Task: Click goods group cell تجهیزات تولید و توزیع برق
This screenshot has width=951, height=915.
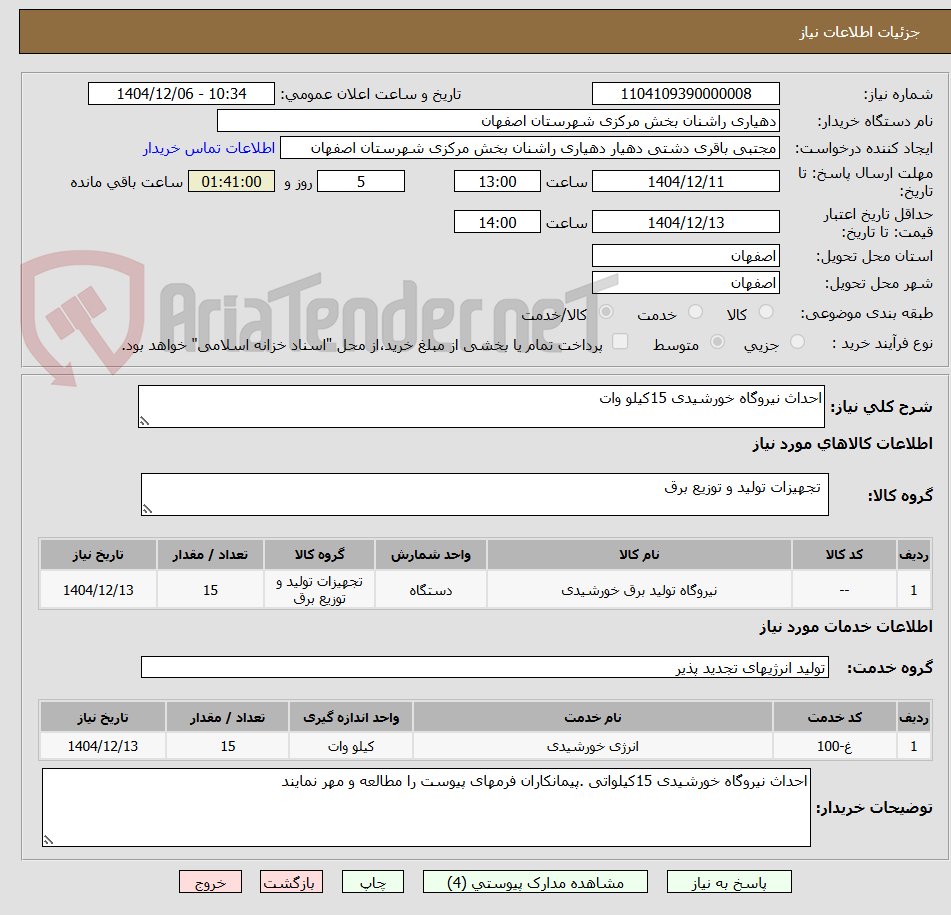Action: [320, 589]
